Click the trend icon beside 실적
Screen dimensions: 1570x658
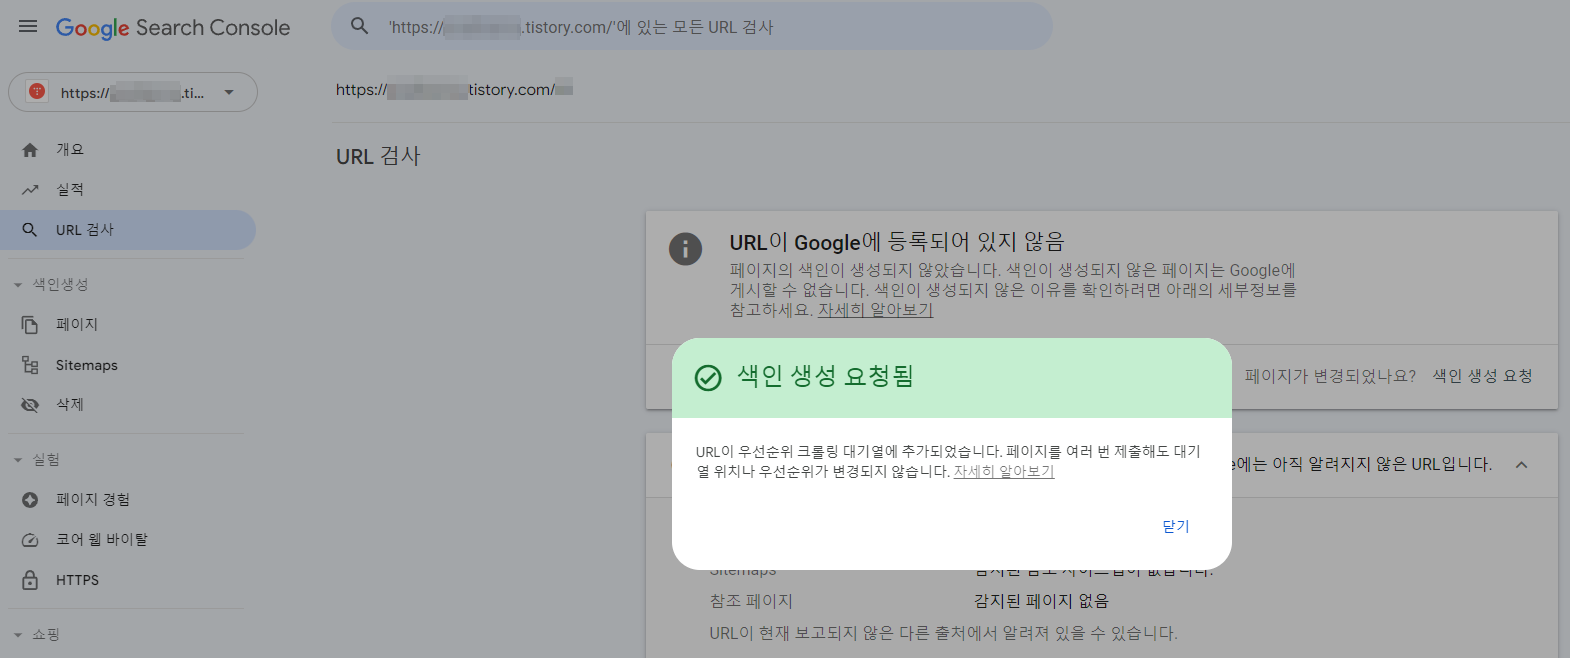[30, 190]
